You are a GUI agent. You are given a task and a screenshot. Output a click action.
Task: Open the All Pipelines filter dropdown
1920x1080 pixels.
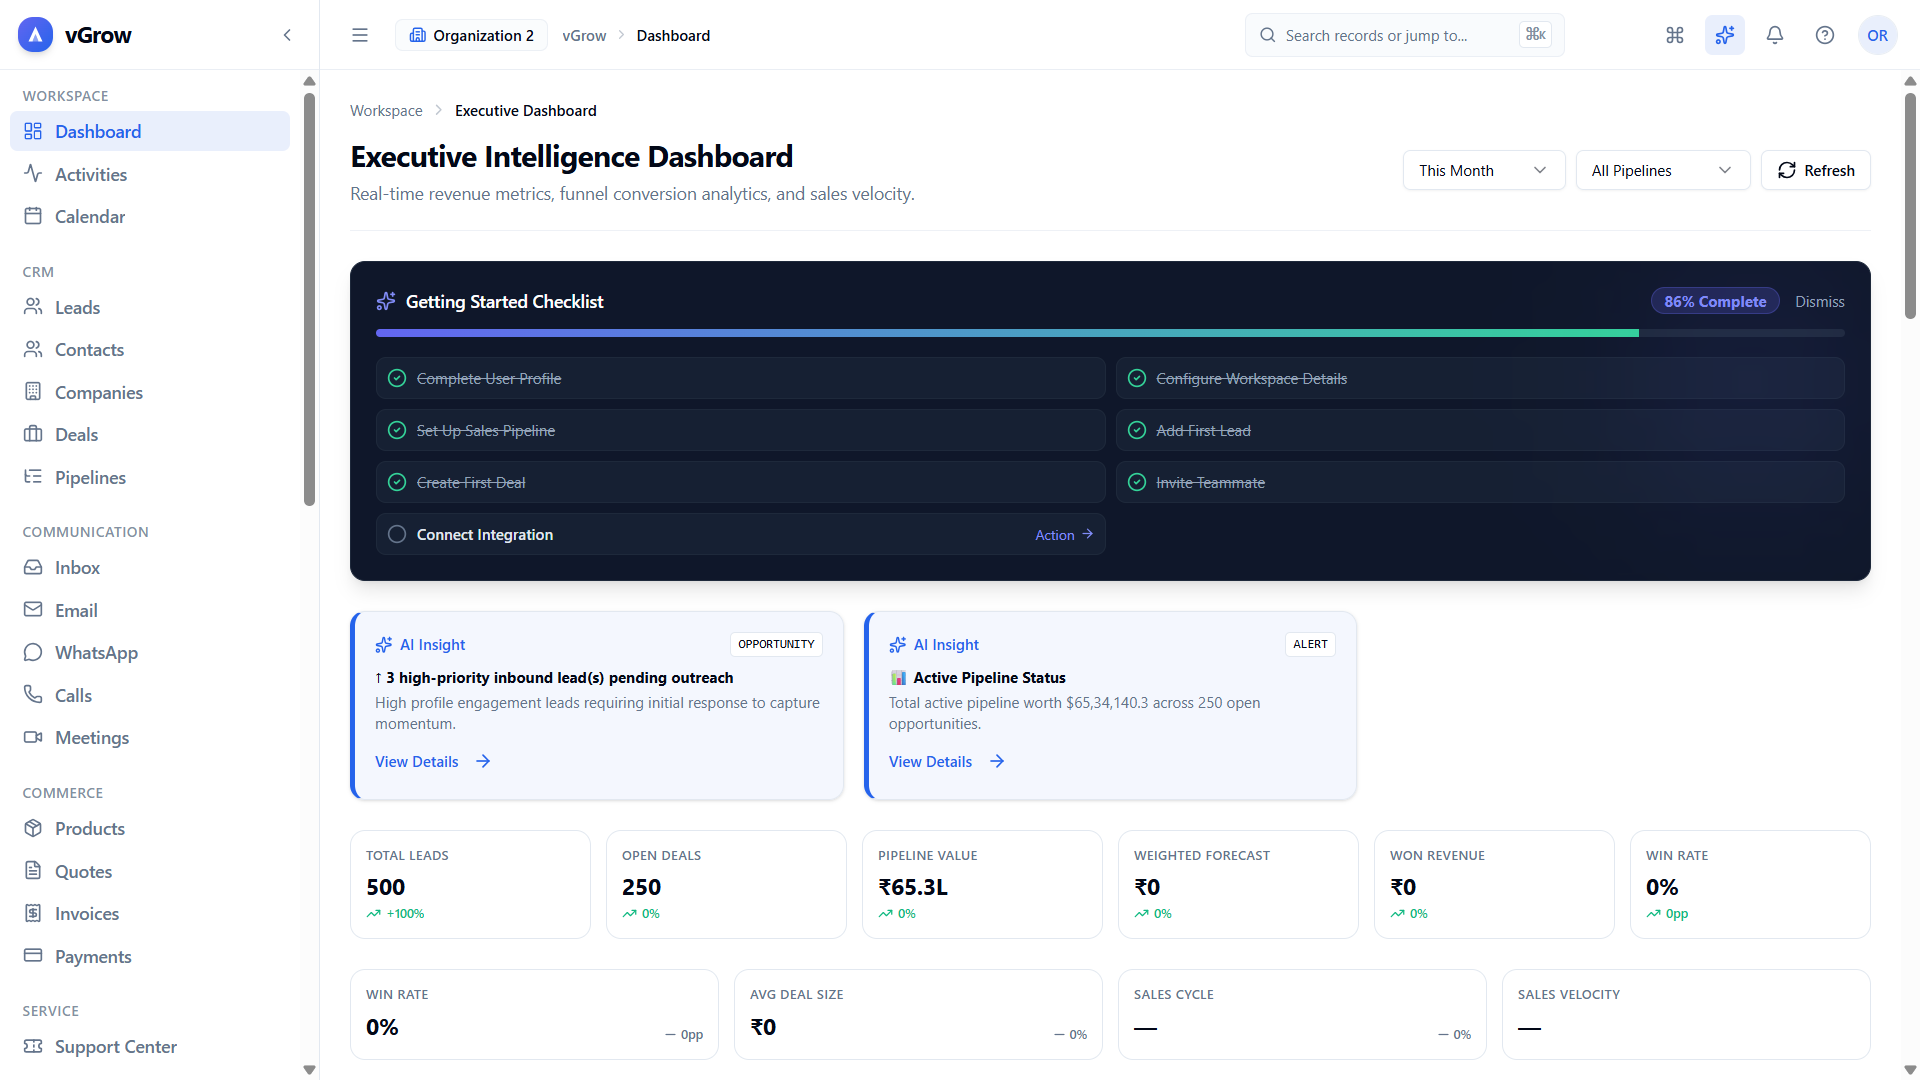click(1663, 170)
